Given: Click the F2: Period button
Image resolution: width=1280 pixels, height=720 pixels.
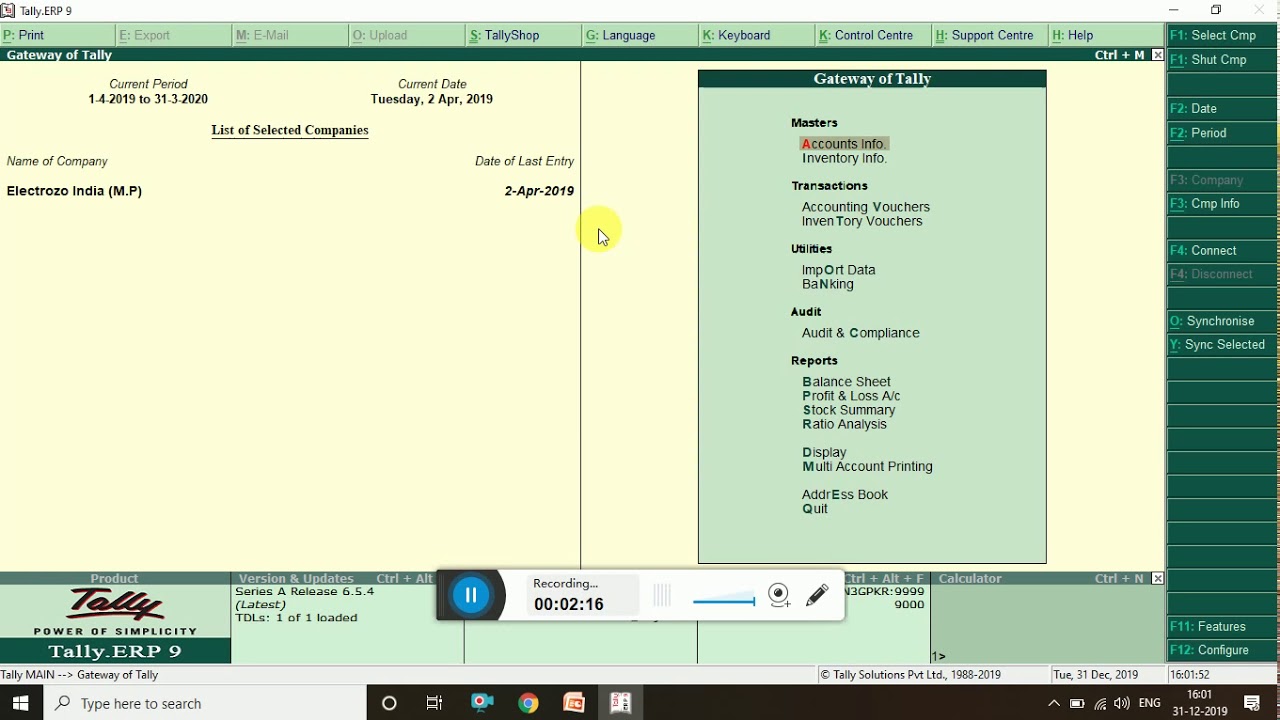Looking at the screenshot, I should point(1222,133).
